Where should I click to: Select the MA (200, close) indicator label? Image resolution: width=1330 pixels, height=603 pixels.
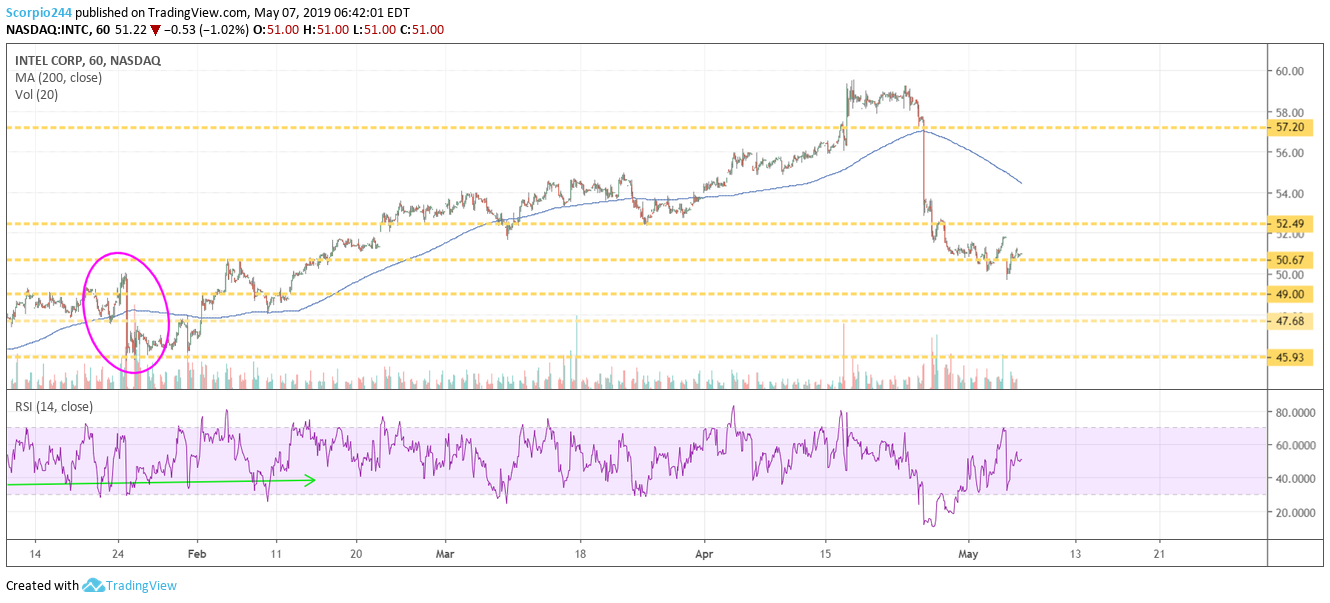pos(58,78)
